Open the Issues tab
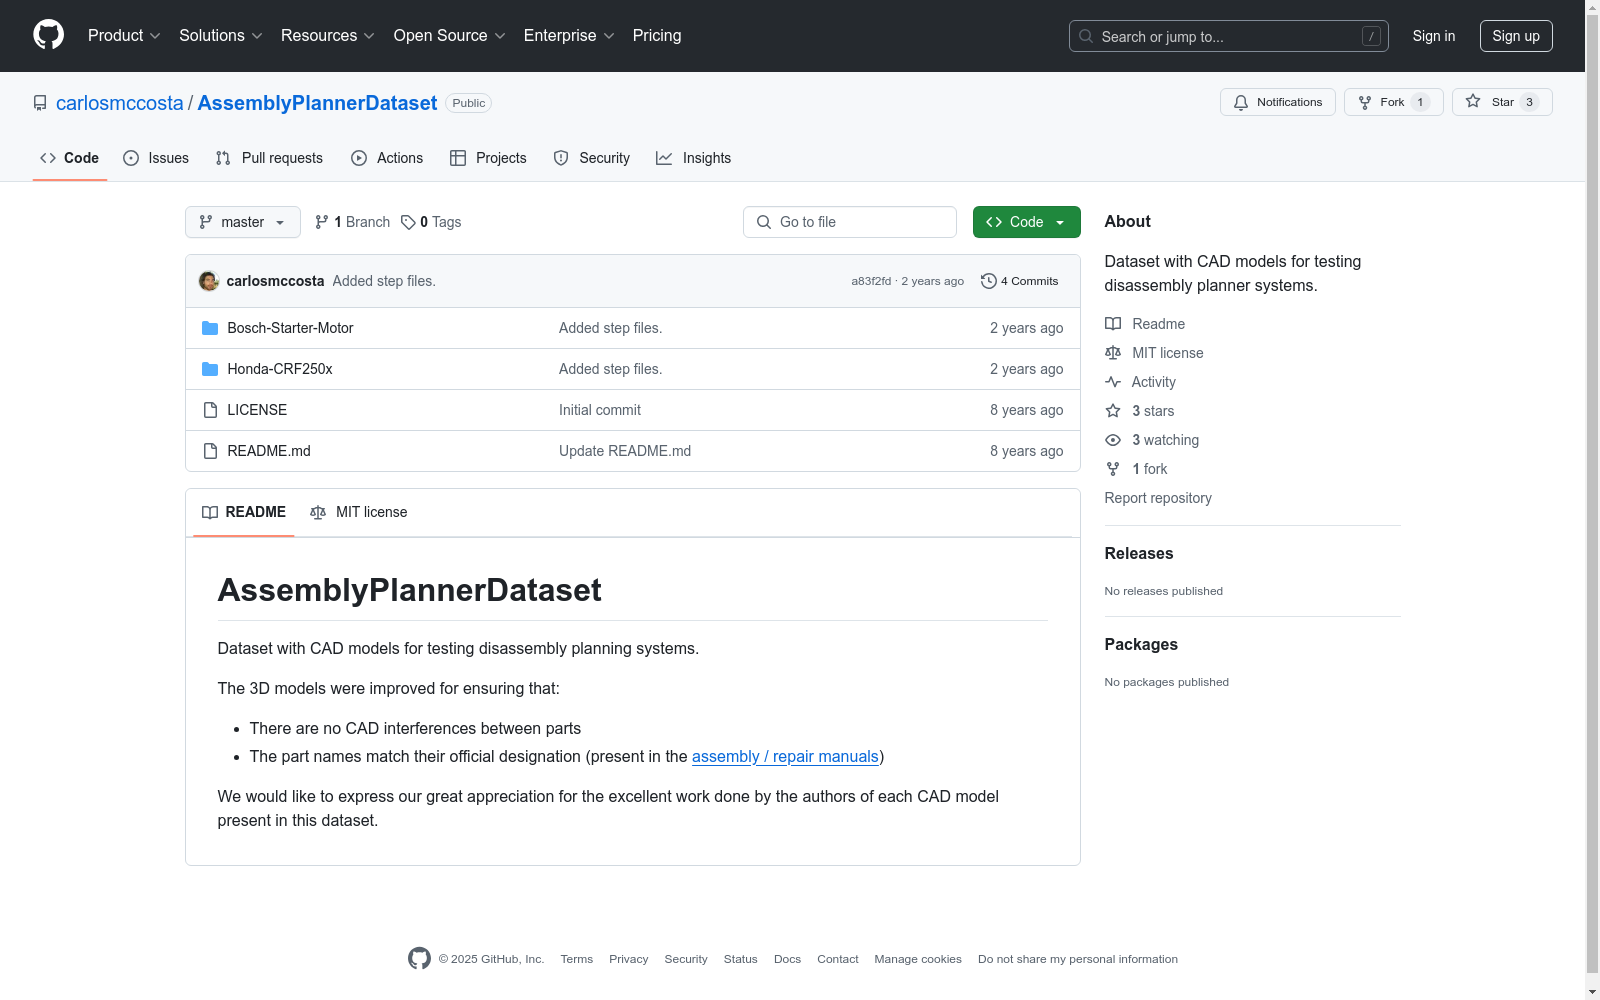This screenshot has height=1000, width=1600. click(156, 158)
